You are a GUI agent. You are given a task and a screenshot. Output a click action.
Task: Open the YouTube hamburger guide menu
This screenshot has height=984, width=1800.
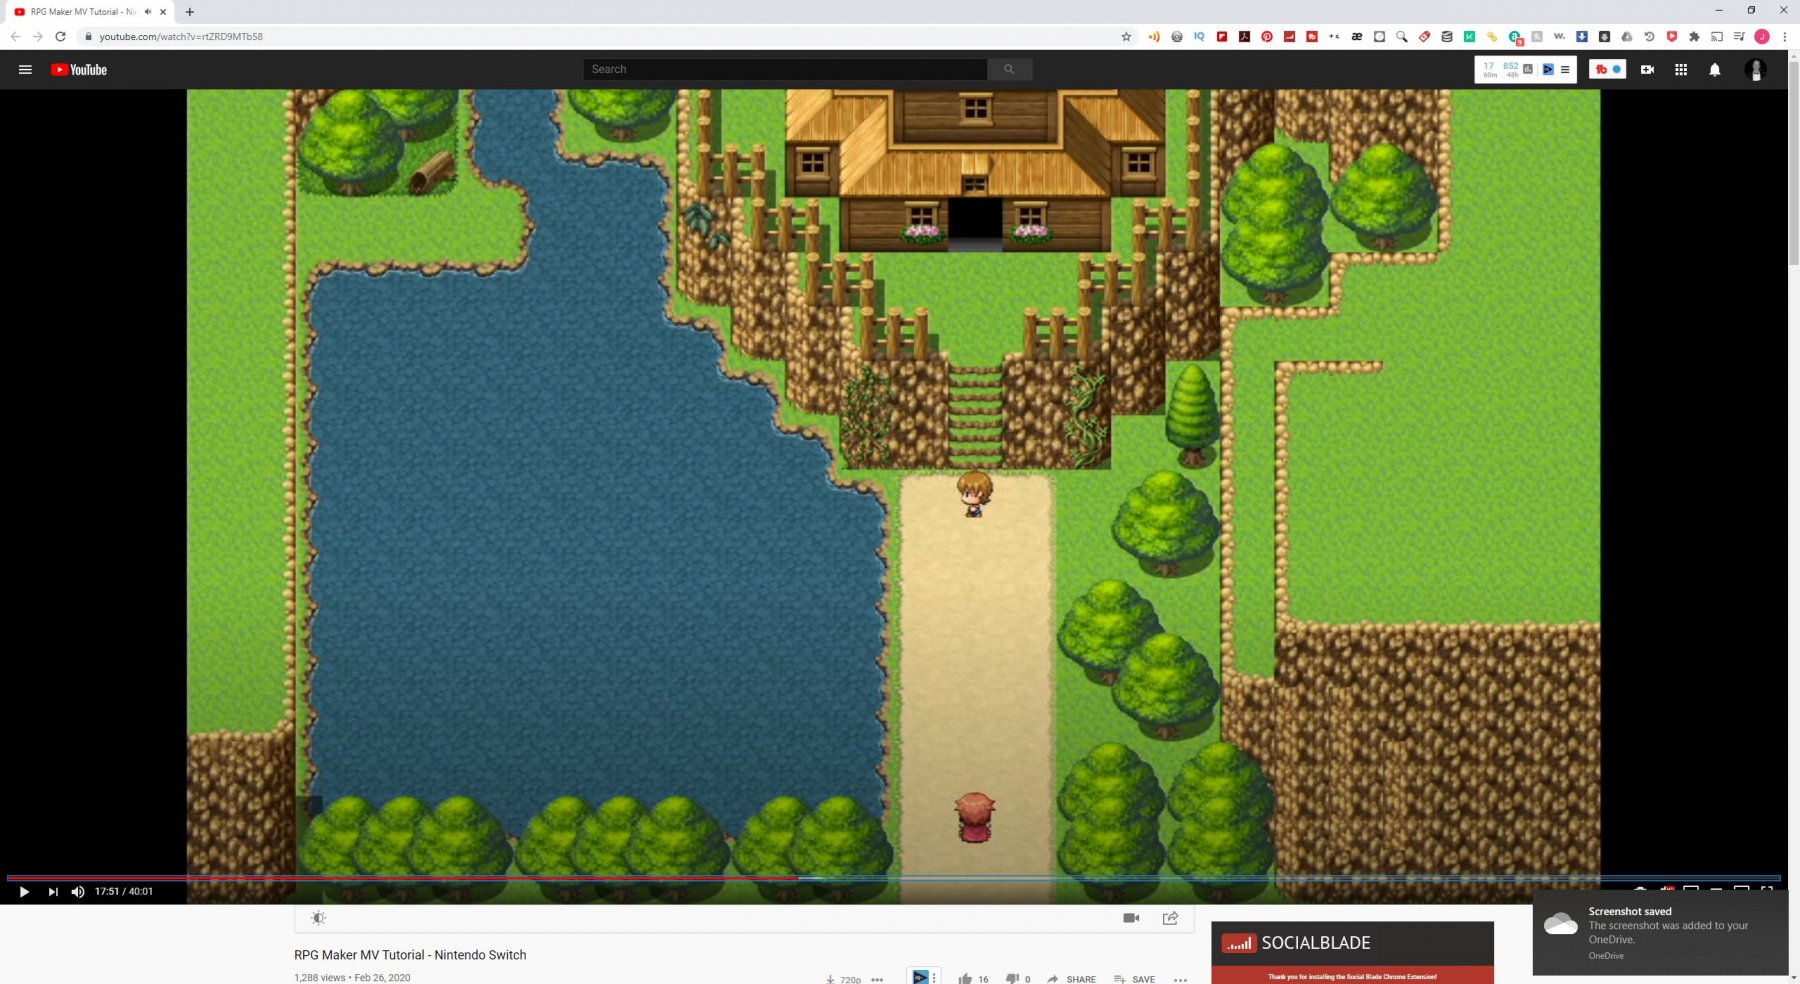point(25,69)
